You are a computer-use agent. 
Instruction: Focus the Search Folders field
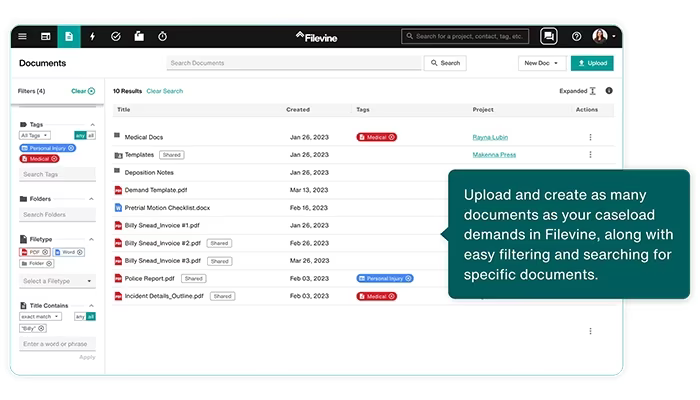pos(57,215)
